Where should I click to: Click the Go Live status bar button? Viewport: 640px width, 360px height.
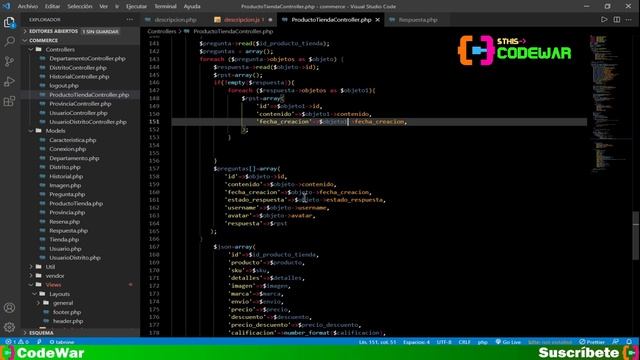508,342
